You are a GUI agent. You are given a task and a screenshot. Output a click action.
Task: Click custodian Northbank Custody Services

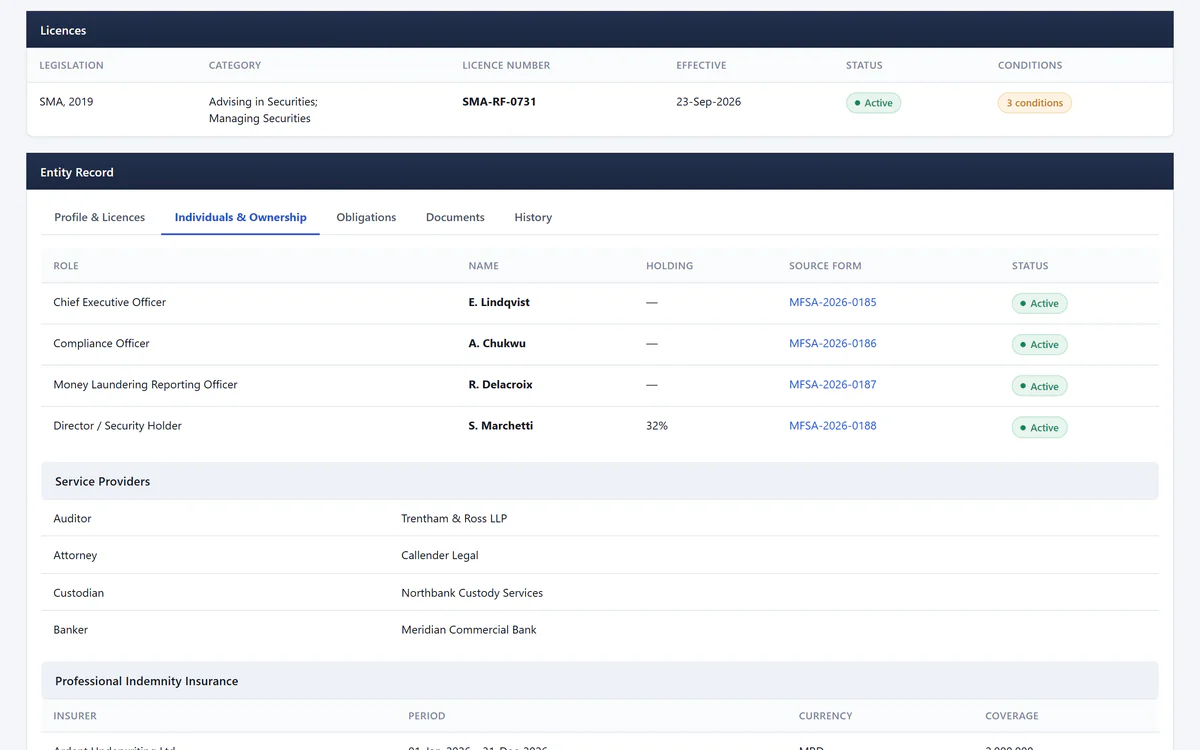tap(472, 593)
